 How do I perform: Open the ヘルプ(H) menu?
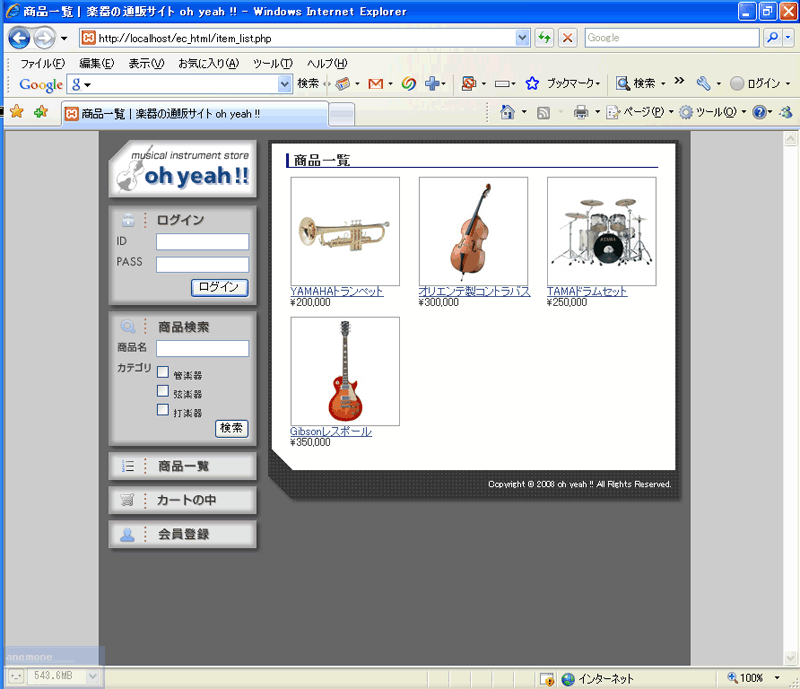(x=327, y=63)
